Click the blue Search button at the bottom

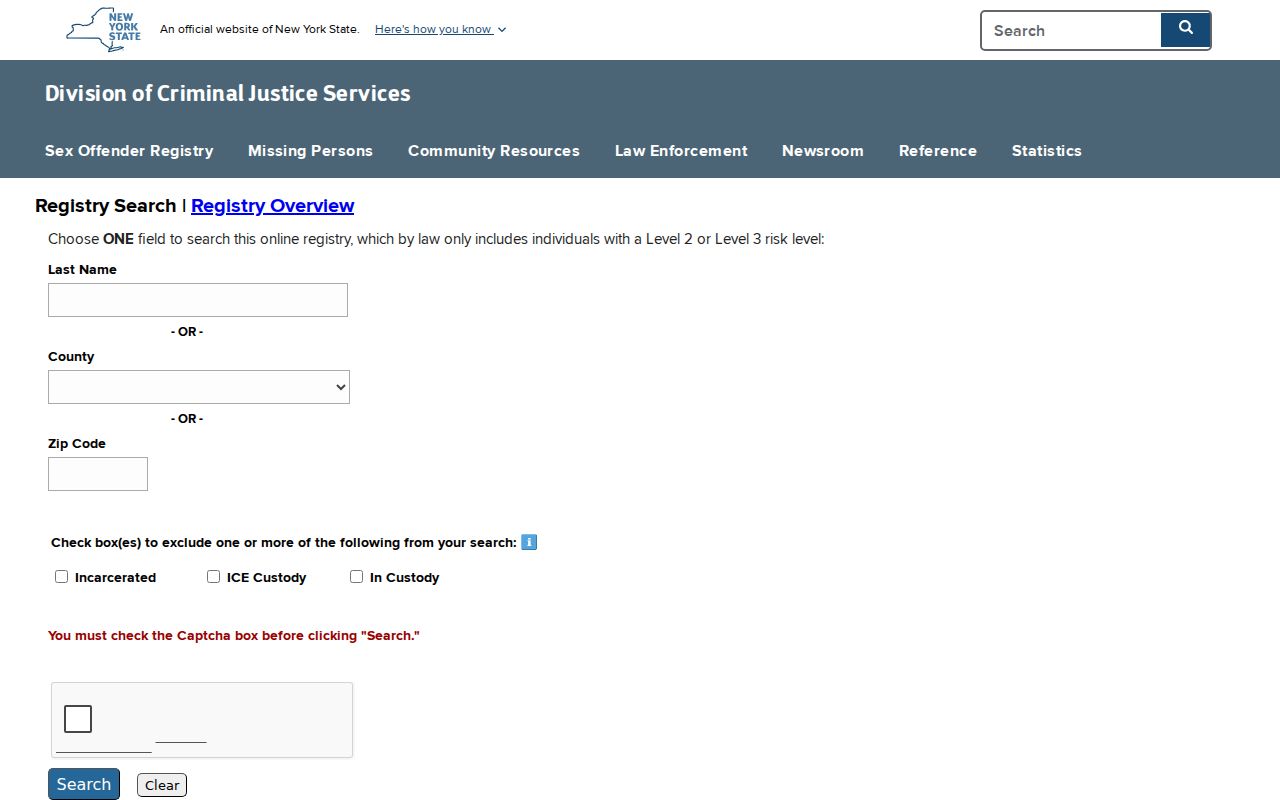(84, 784)
